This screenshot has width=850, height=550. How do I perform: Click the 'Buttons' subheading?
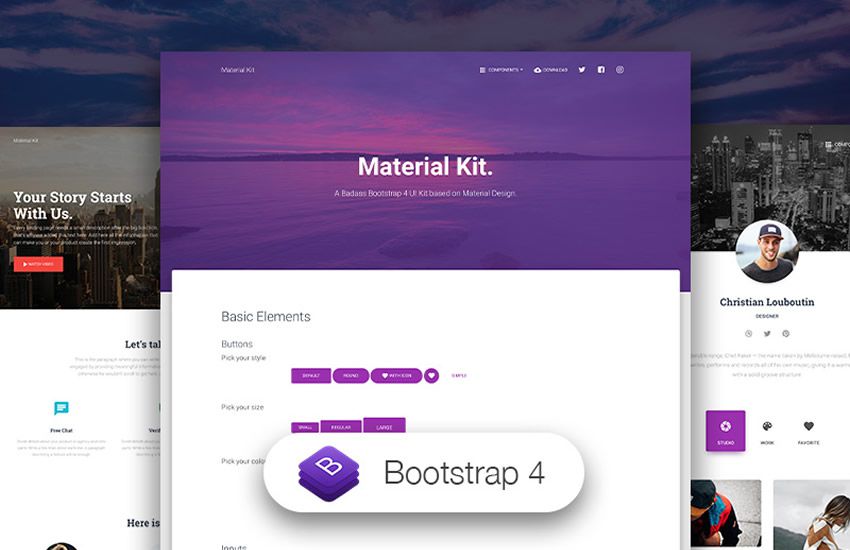pyautogui.click(x=237, y=344)
